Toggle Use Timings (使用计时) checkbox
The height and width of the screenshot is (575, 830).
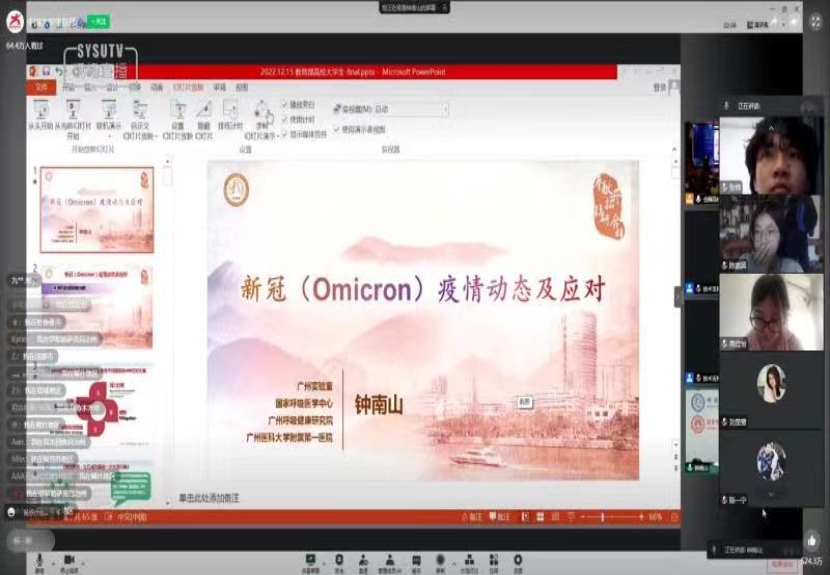(x=285, y=119)
